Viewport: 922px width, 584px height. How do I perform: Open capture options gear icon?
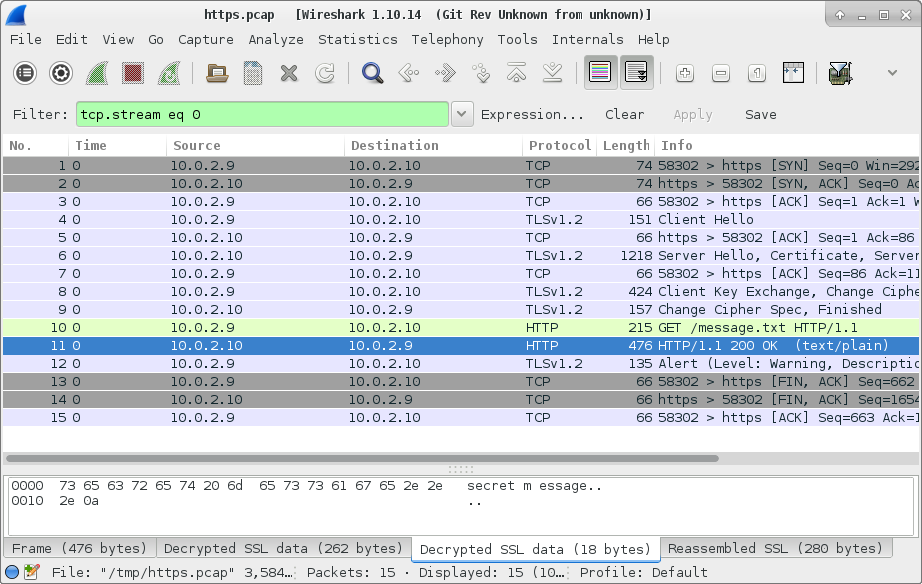point(61,74)
